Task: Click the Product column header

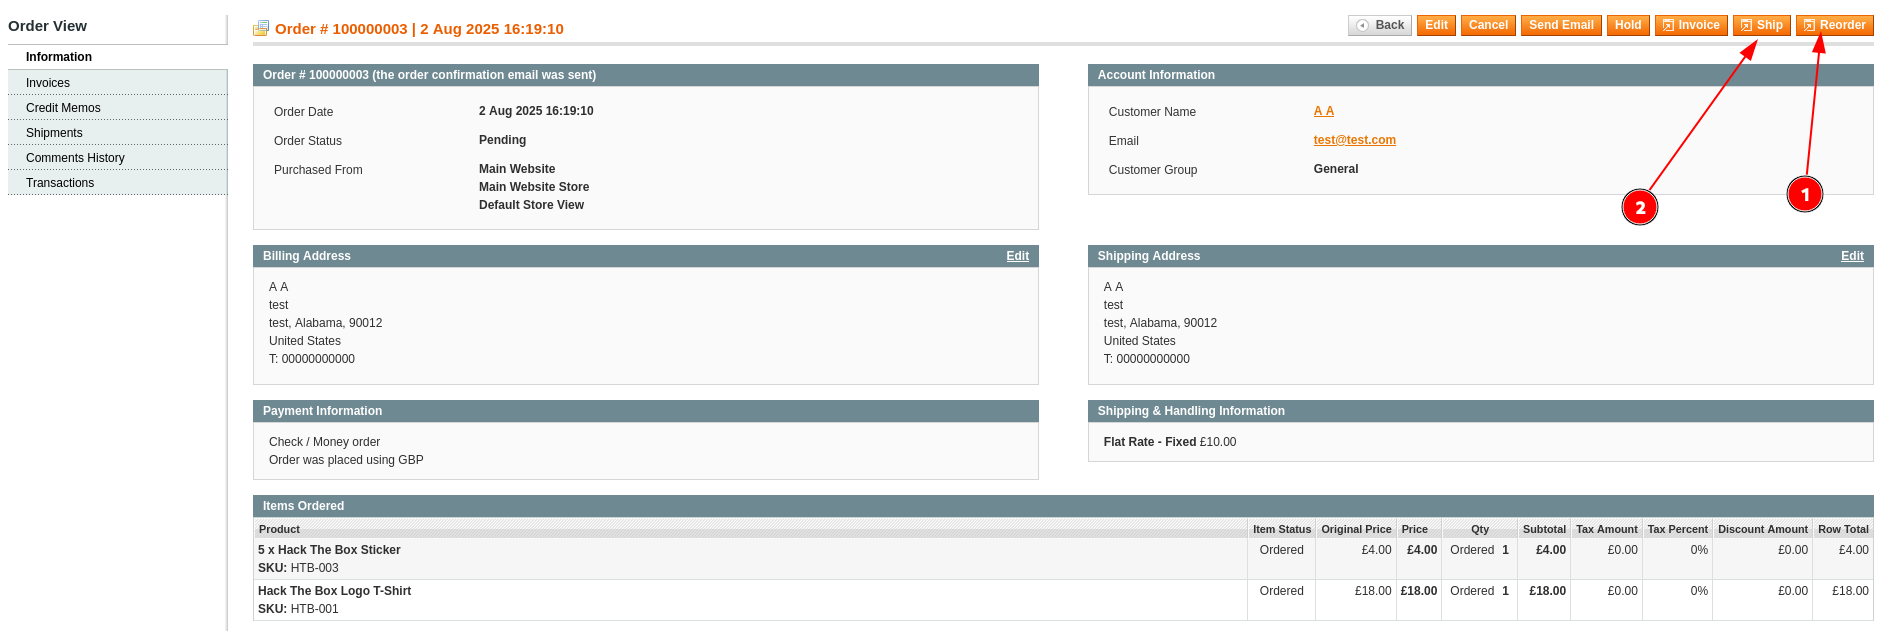Action: [x=279, y=529]
